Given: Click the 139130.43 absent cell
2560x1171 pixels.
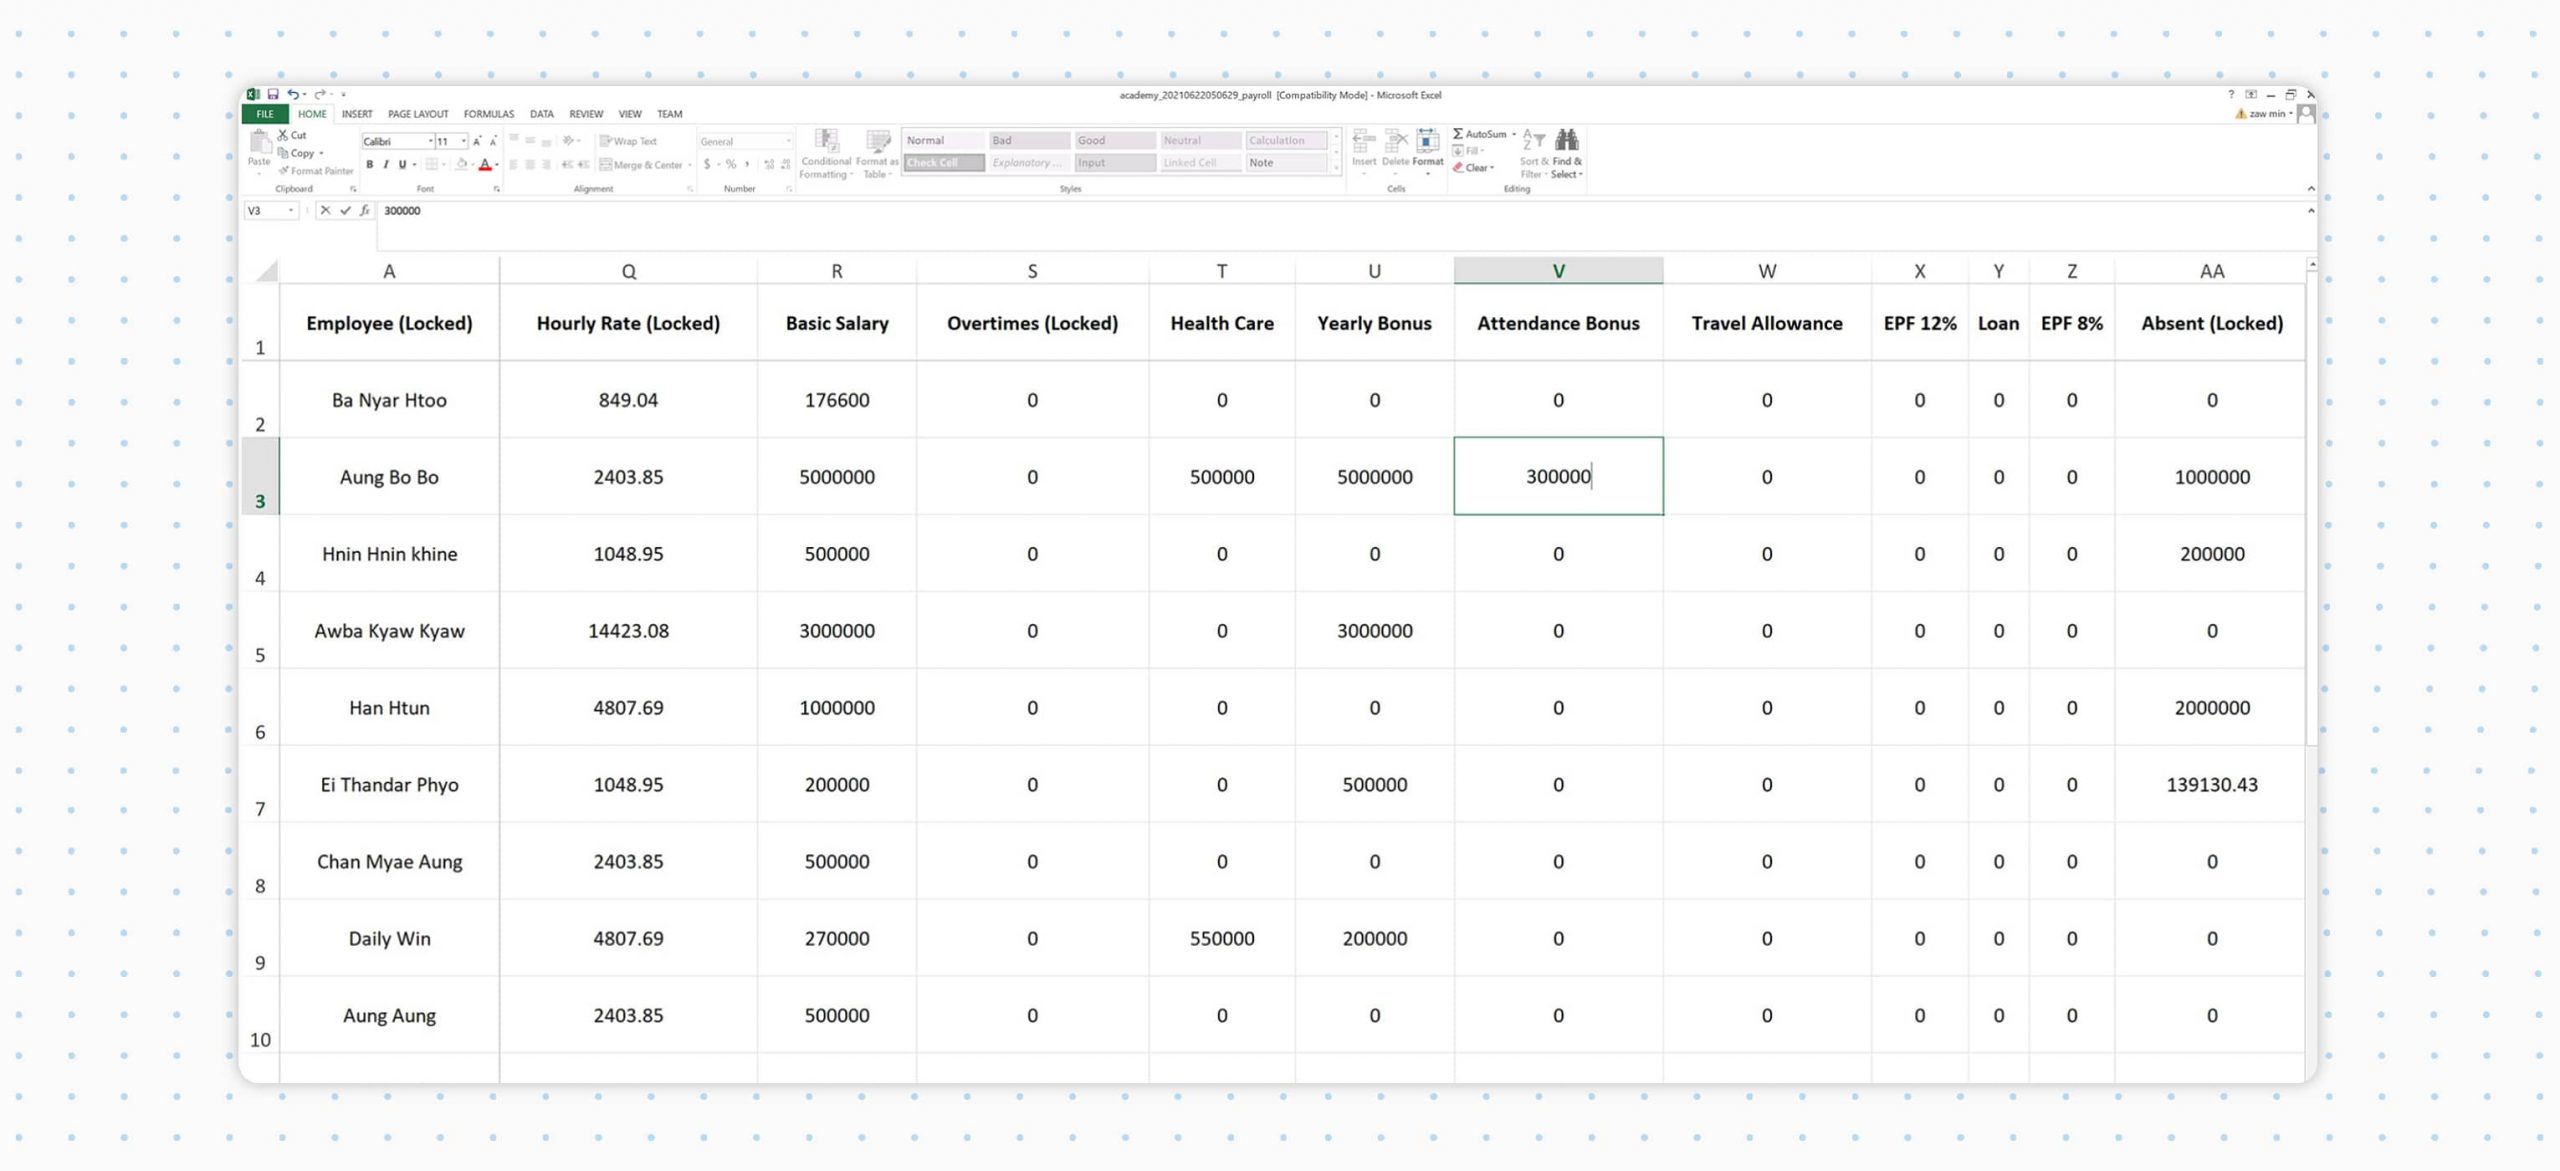Looking at the screenshot, I should pos(2211,785).
